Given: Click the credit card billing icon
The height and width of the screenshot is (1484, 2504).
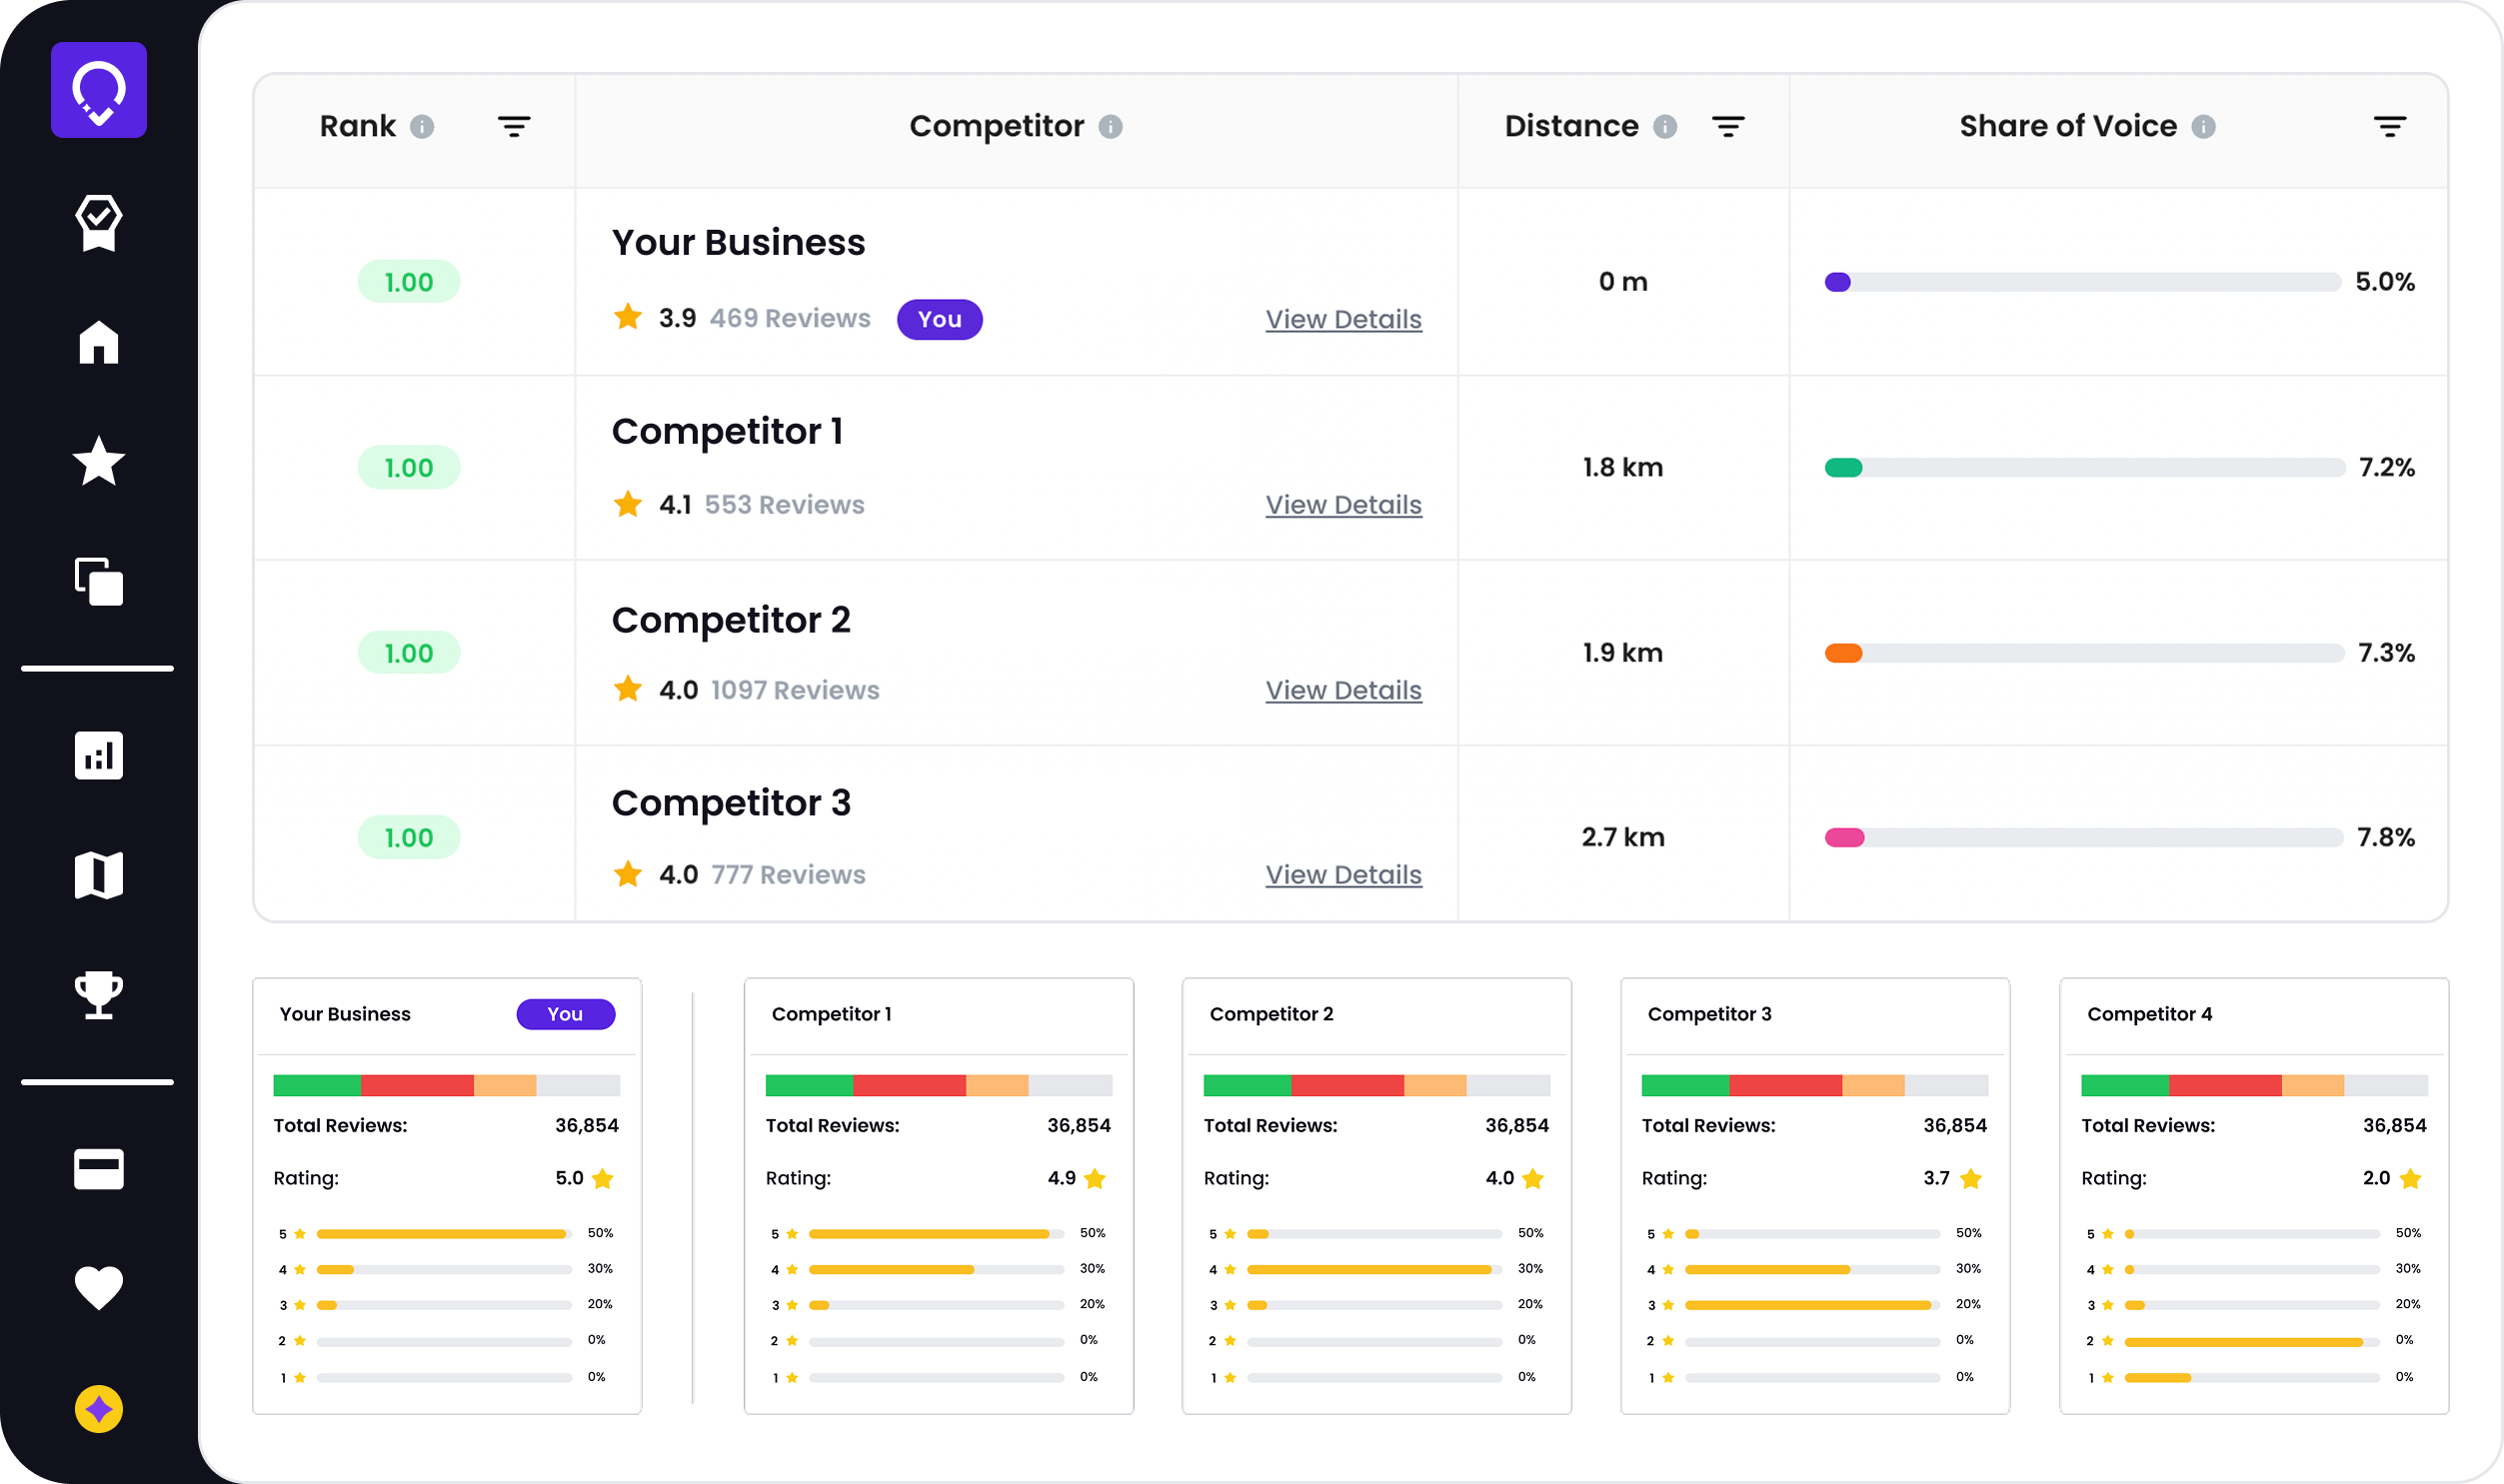Looking at the screenshot, I should [x=98, y=1168].
